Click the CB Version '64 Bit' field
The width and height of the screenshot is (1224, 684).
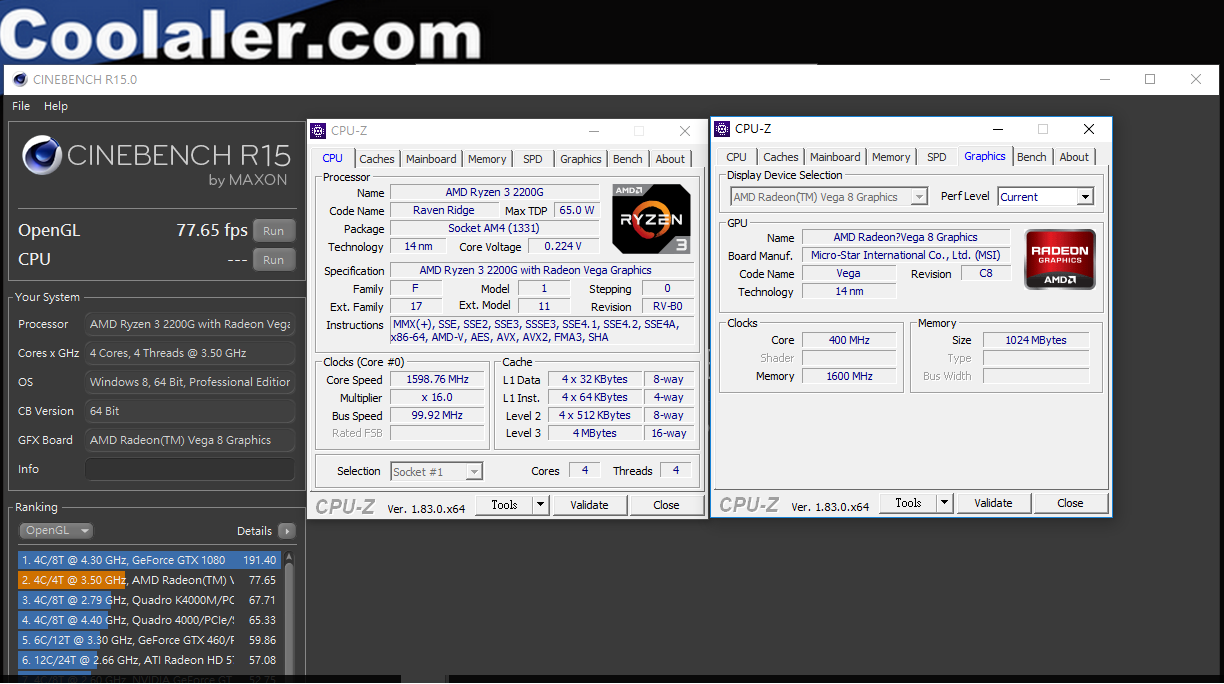(189, 411)
